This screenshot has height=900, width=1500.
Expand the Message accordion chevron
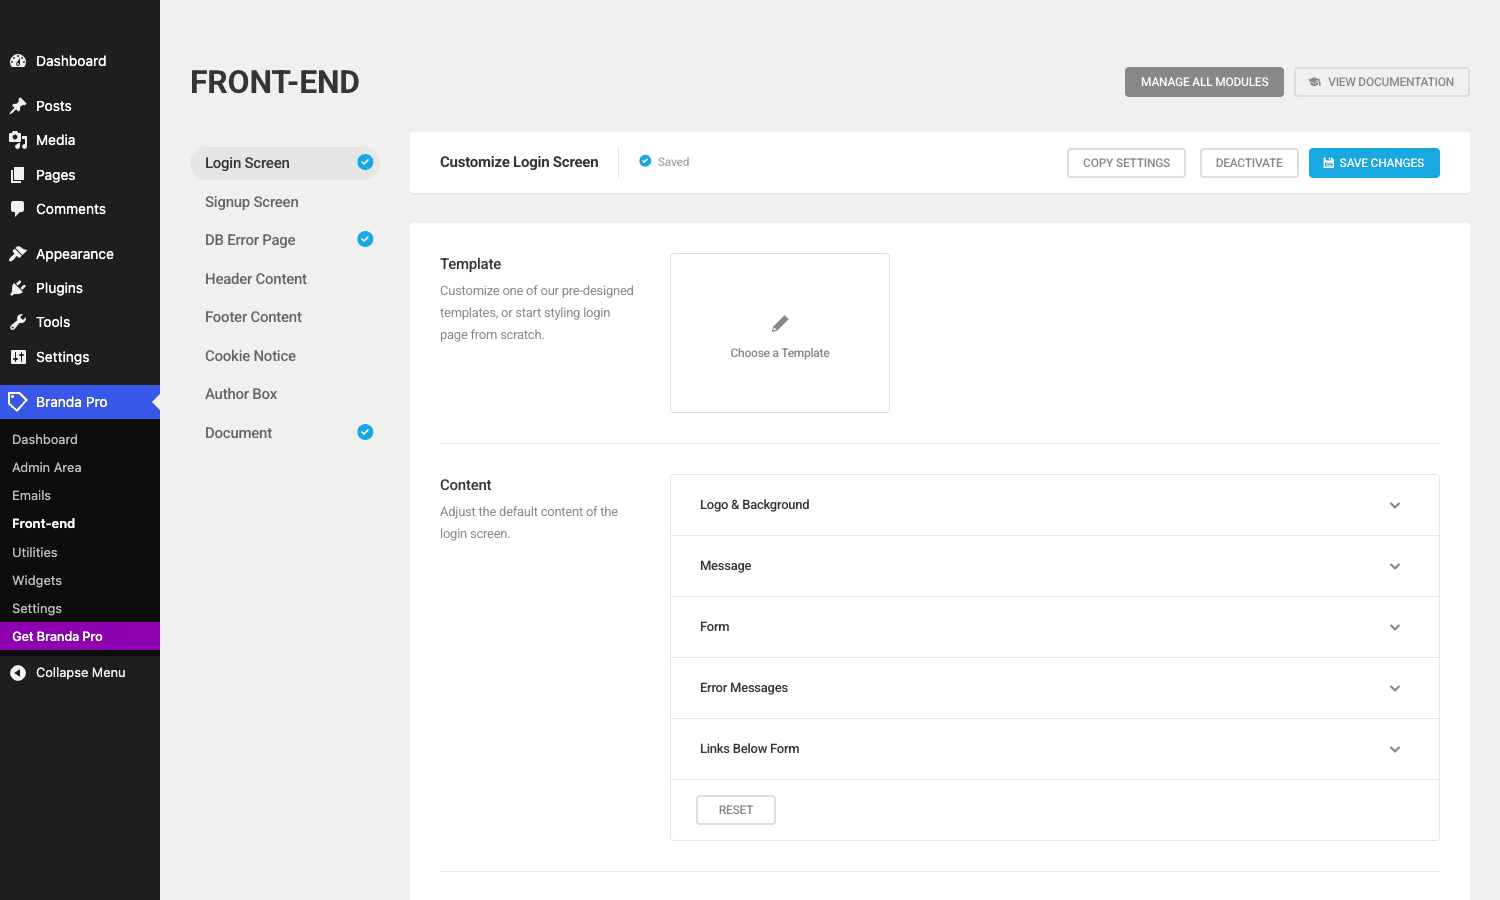click(1395, 566)
